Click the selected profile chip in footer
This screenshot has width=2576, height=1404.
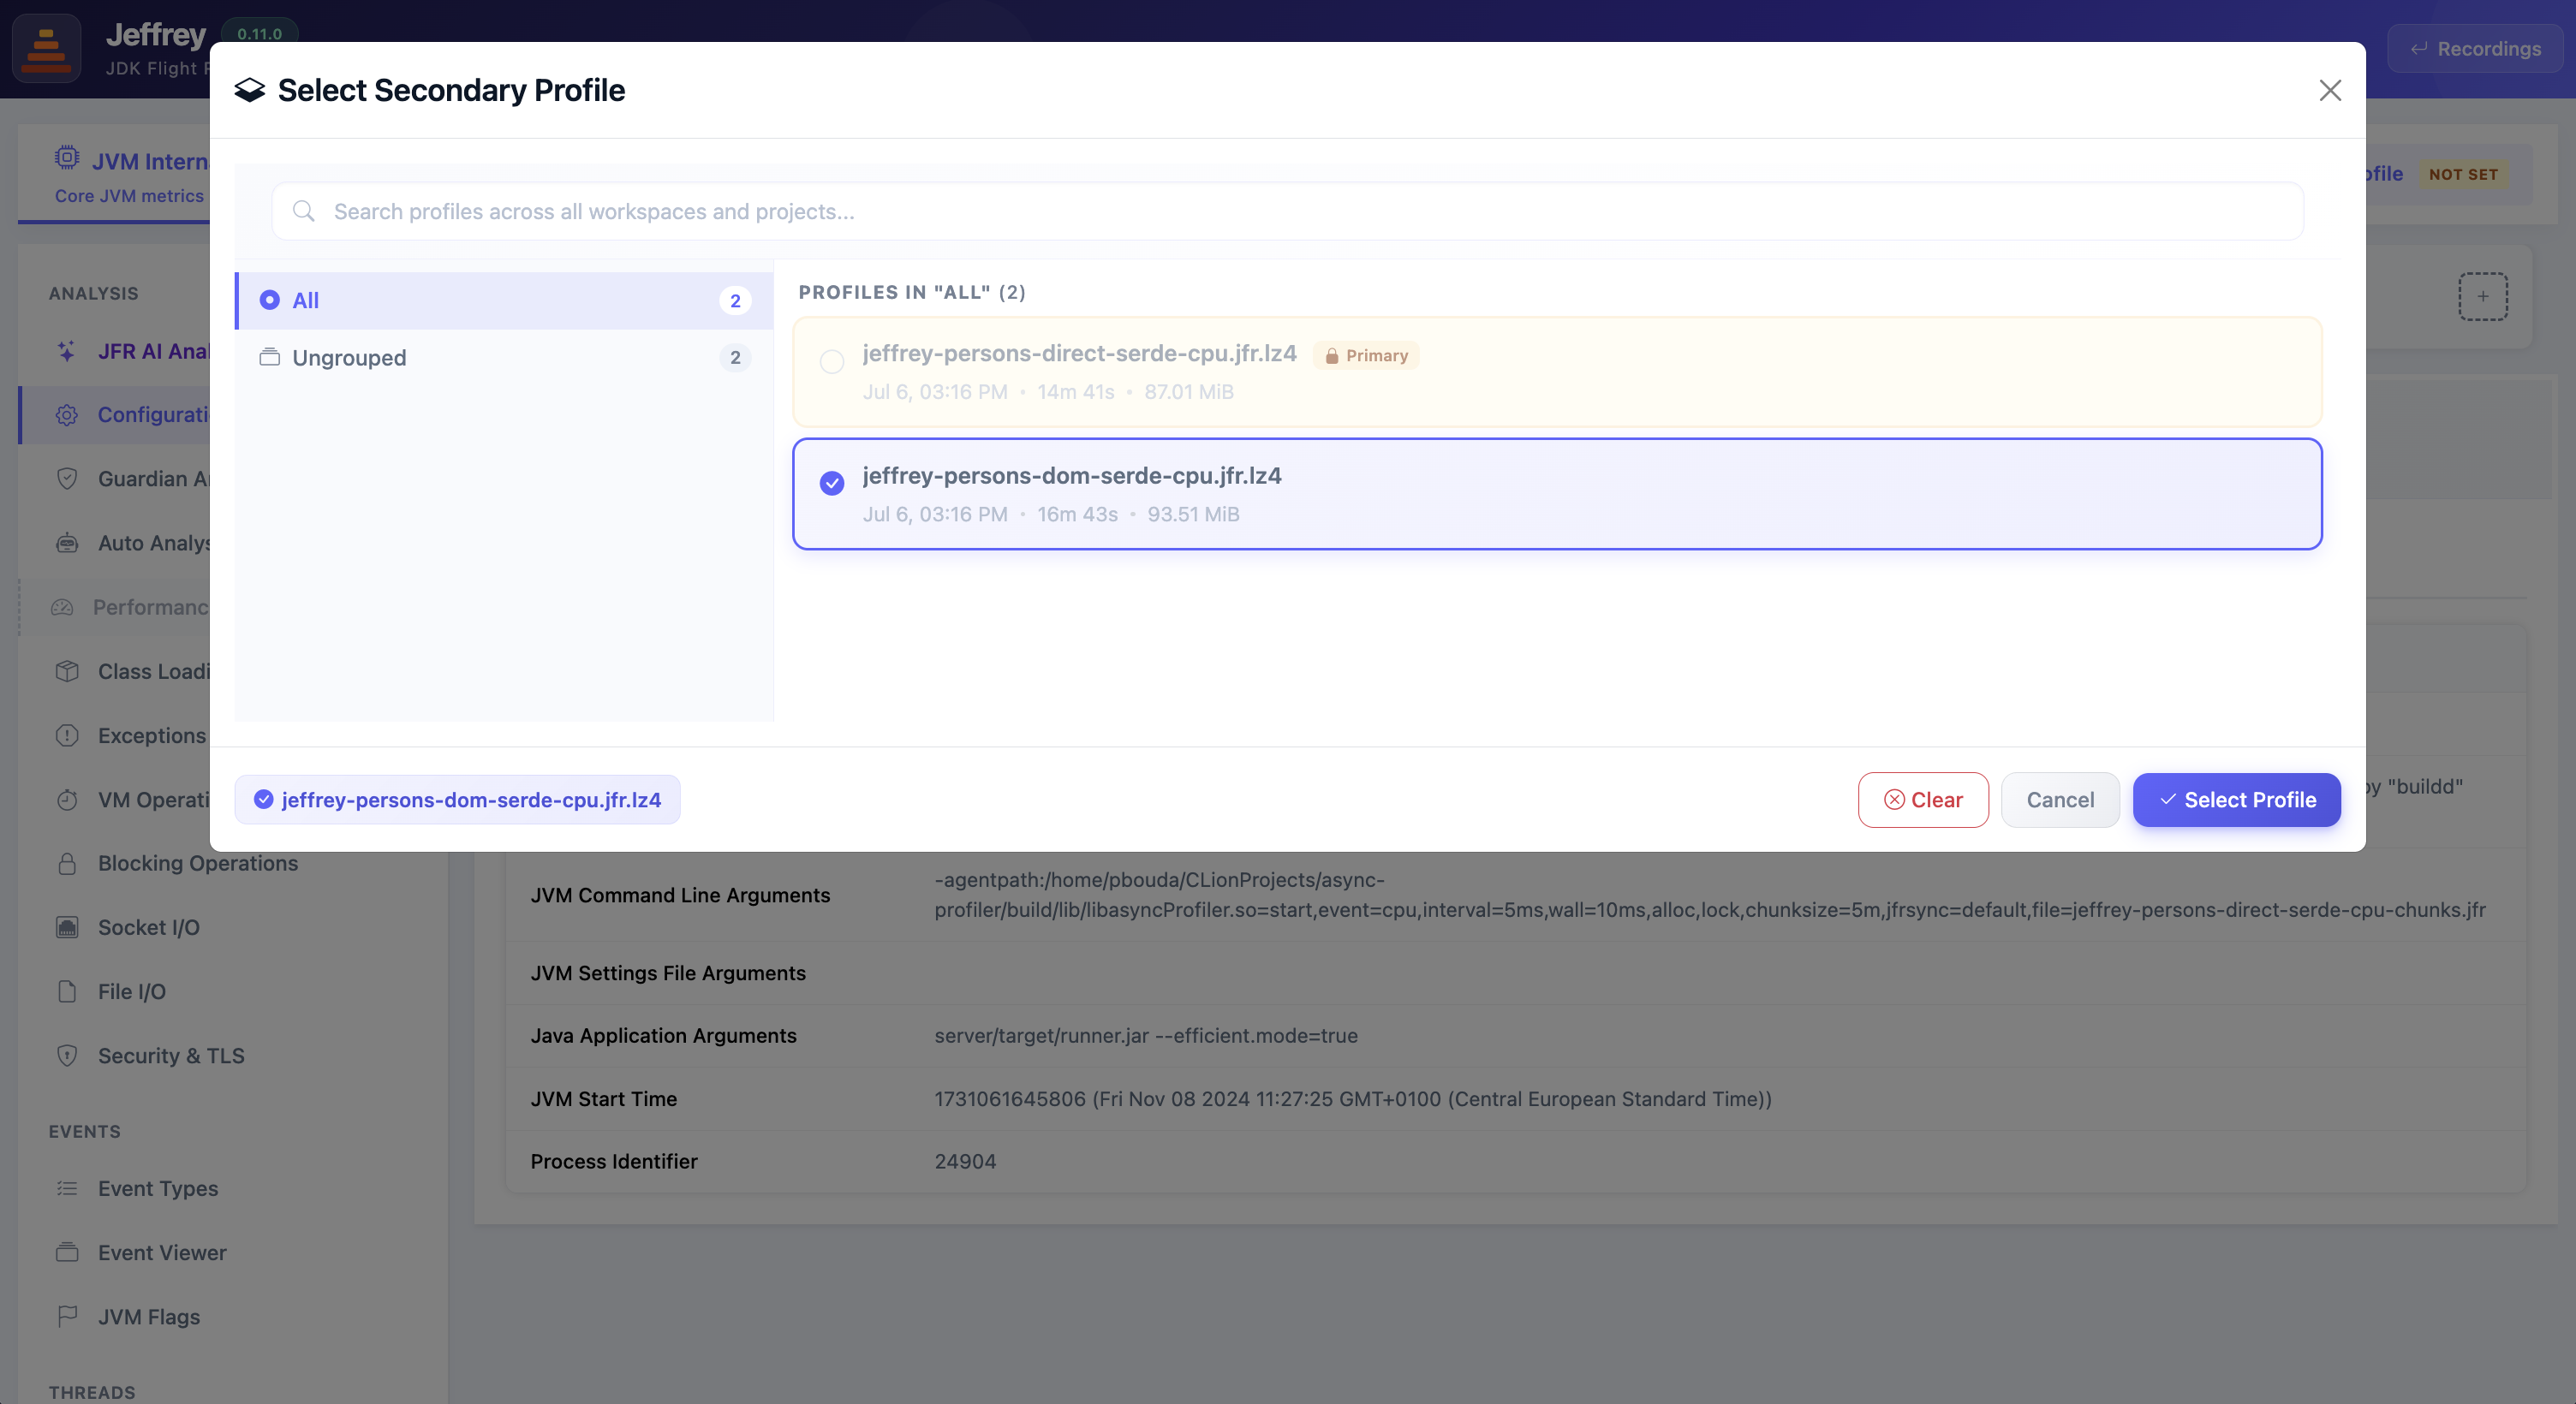tap(457, 799)
